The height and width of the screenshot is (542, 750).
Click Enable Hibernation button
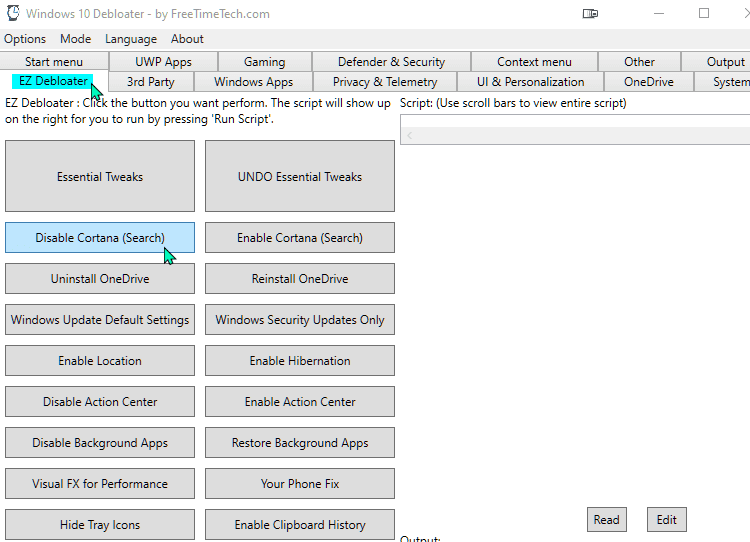[300, 361]
